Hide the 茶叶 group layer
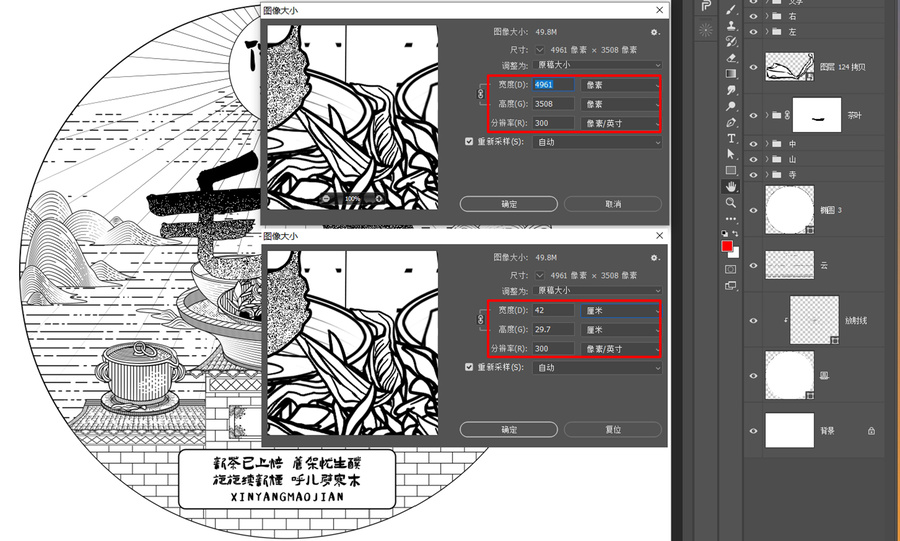Image resolution: width=900 pixels, height=541 pixels. pos(753,115)
